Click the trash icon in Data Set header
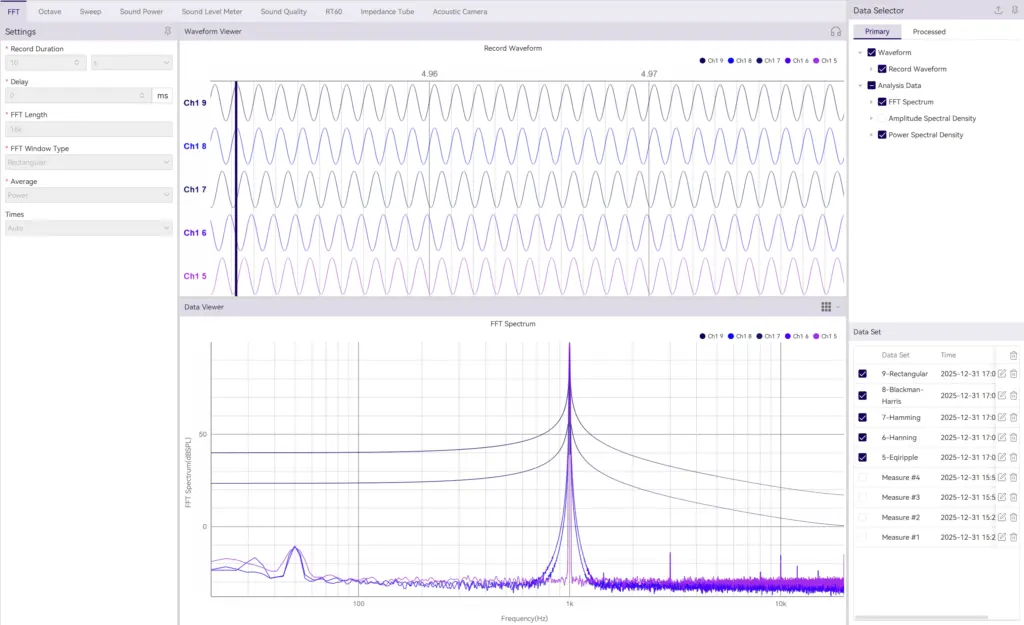 pos(1014,355)
